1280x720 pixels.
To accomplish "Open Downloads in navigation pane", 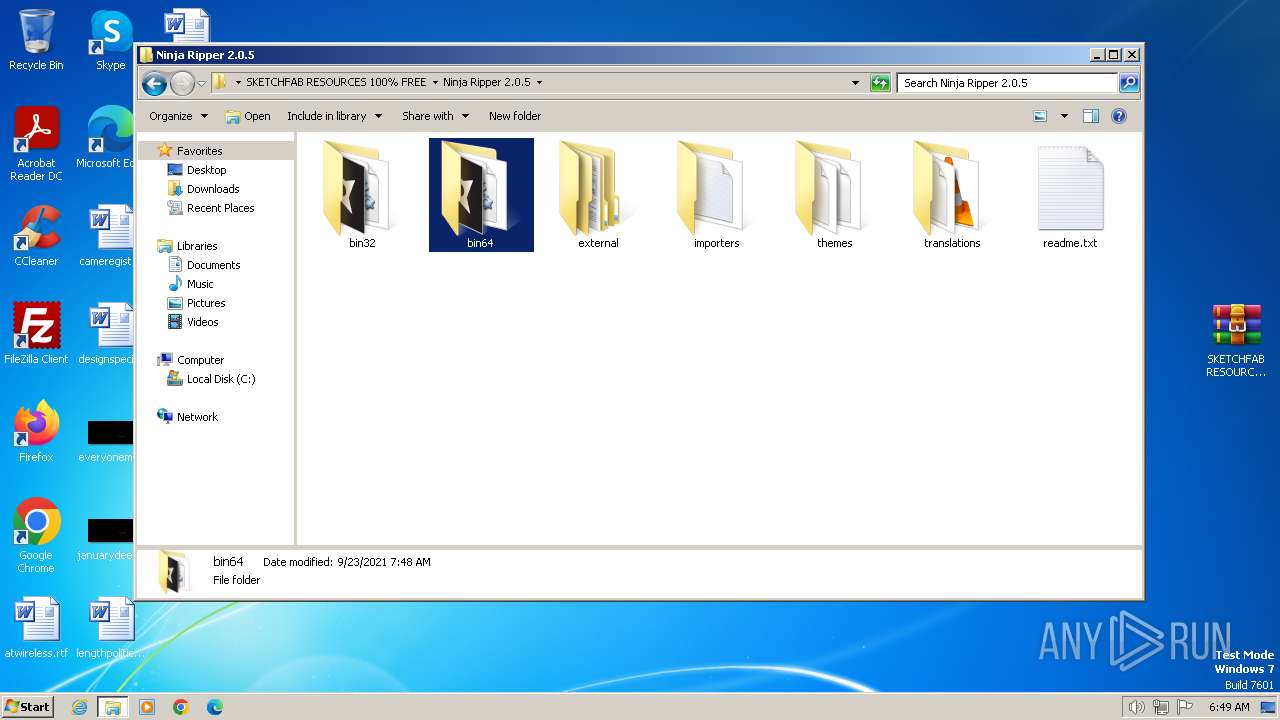I will [x=213, y=189].
